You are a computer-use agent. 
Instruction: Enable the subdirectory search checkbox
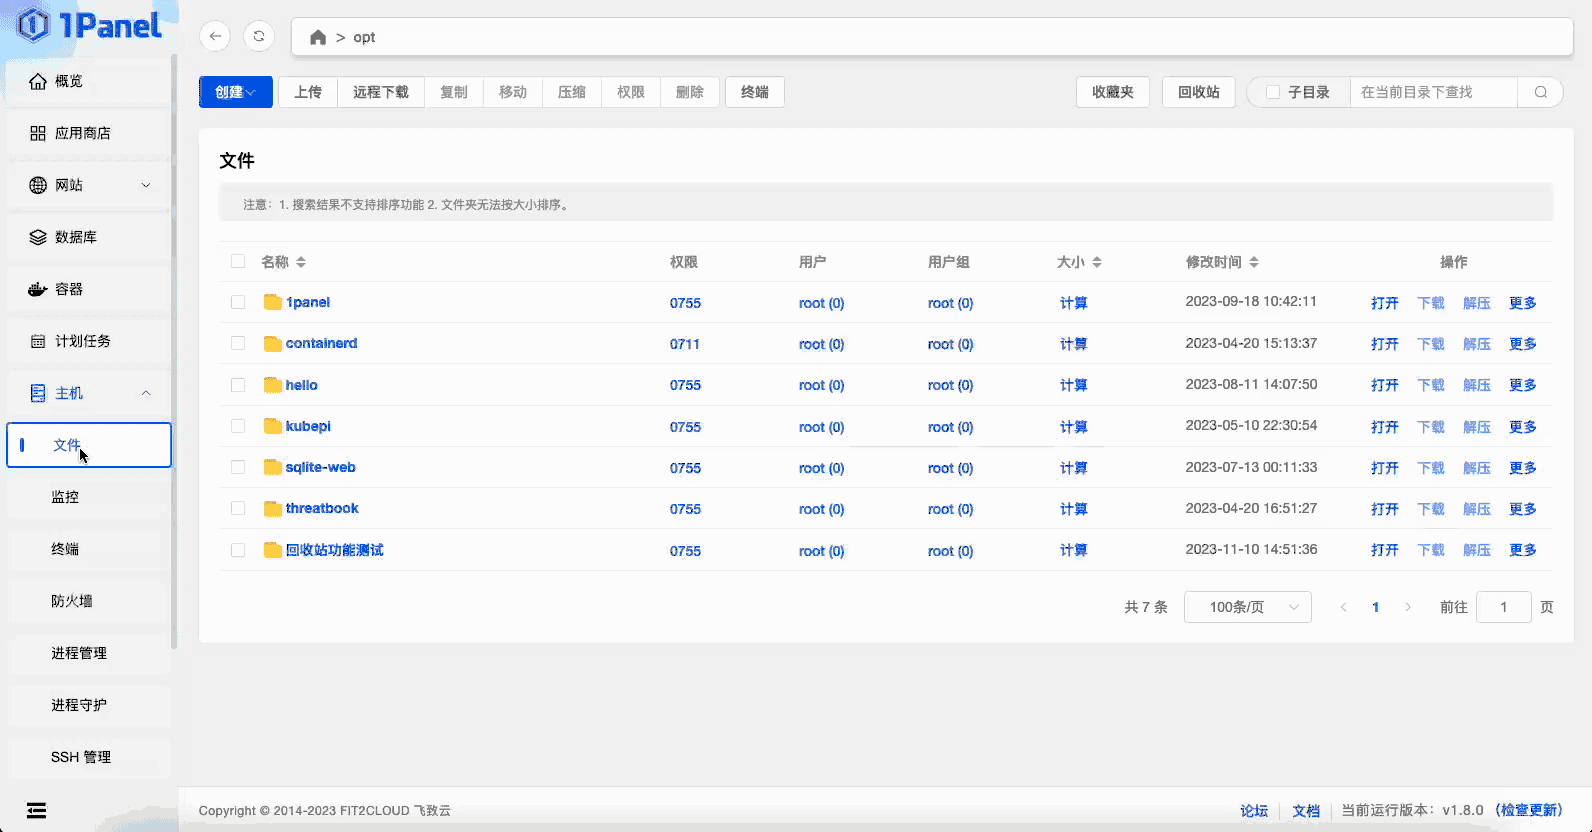tap(1273, 92)
